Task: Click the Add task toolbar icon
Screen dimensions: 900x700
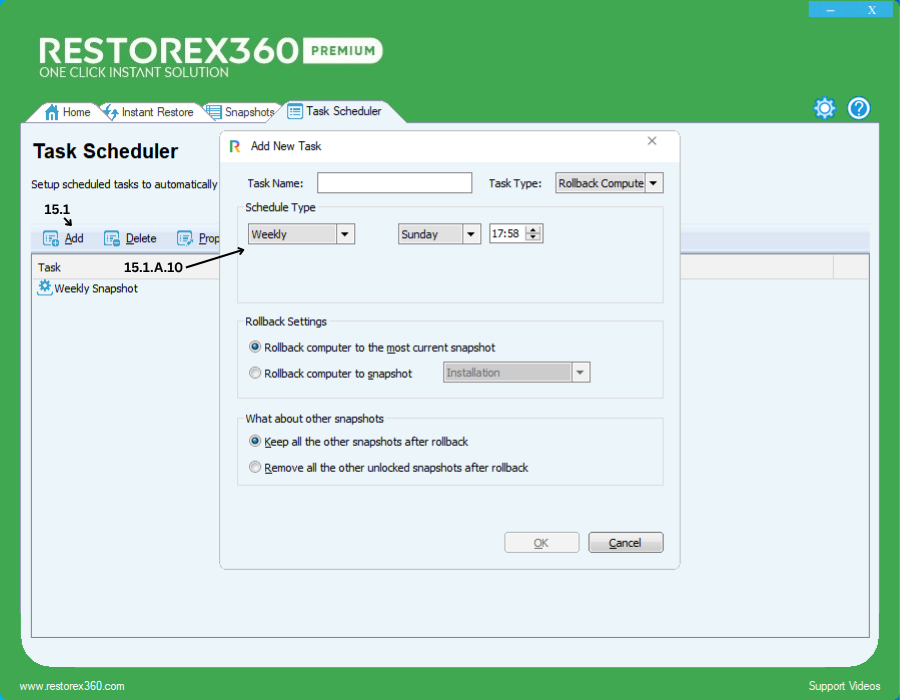Action: (x=51, y=239)
